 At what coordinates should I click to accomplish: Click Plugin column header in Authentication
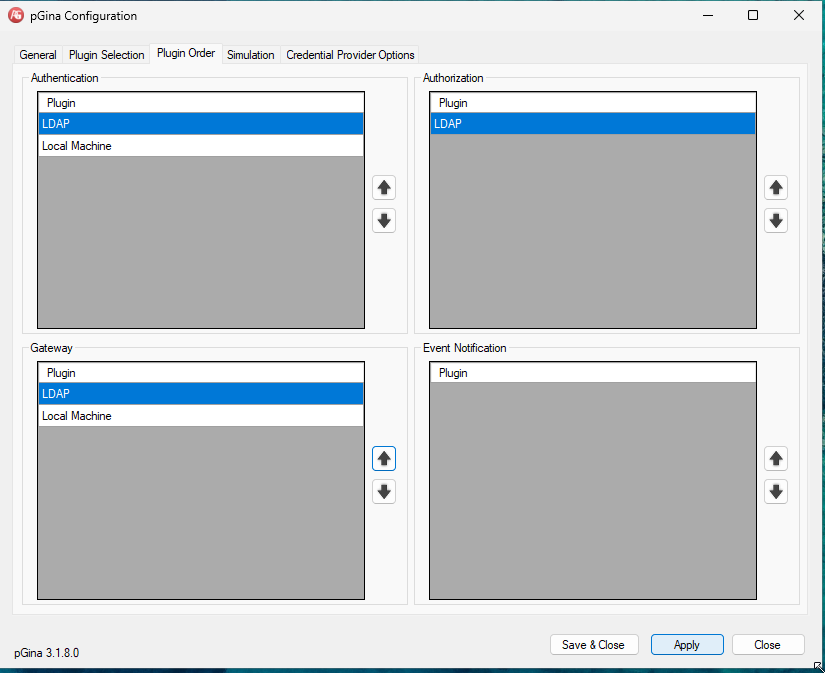click(201, 103)
